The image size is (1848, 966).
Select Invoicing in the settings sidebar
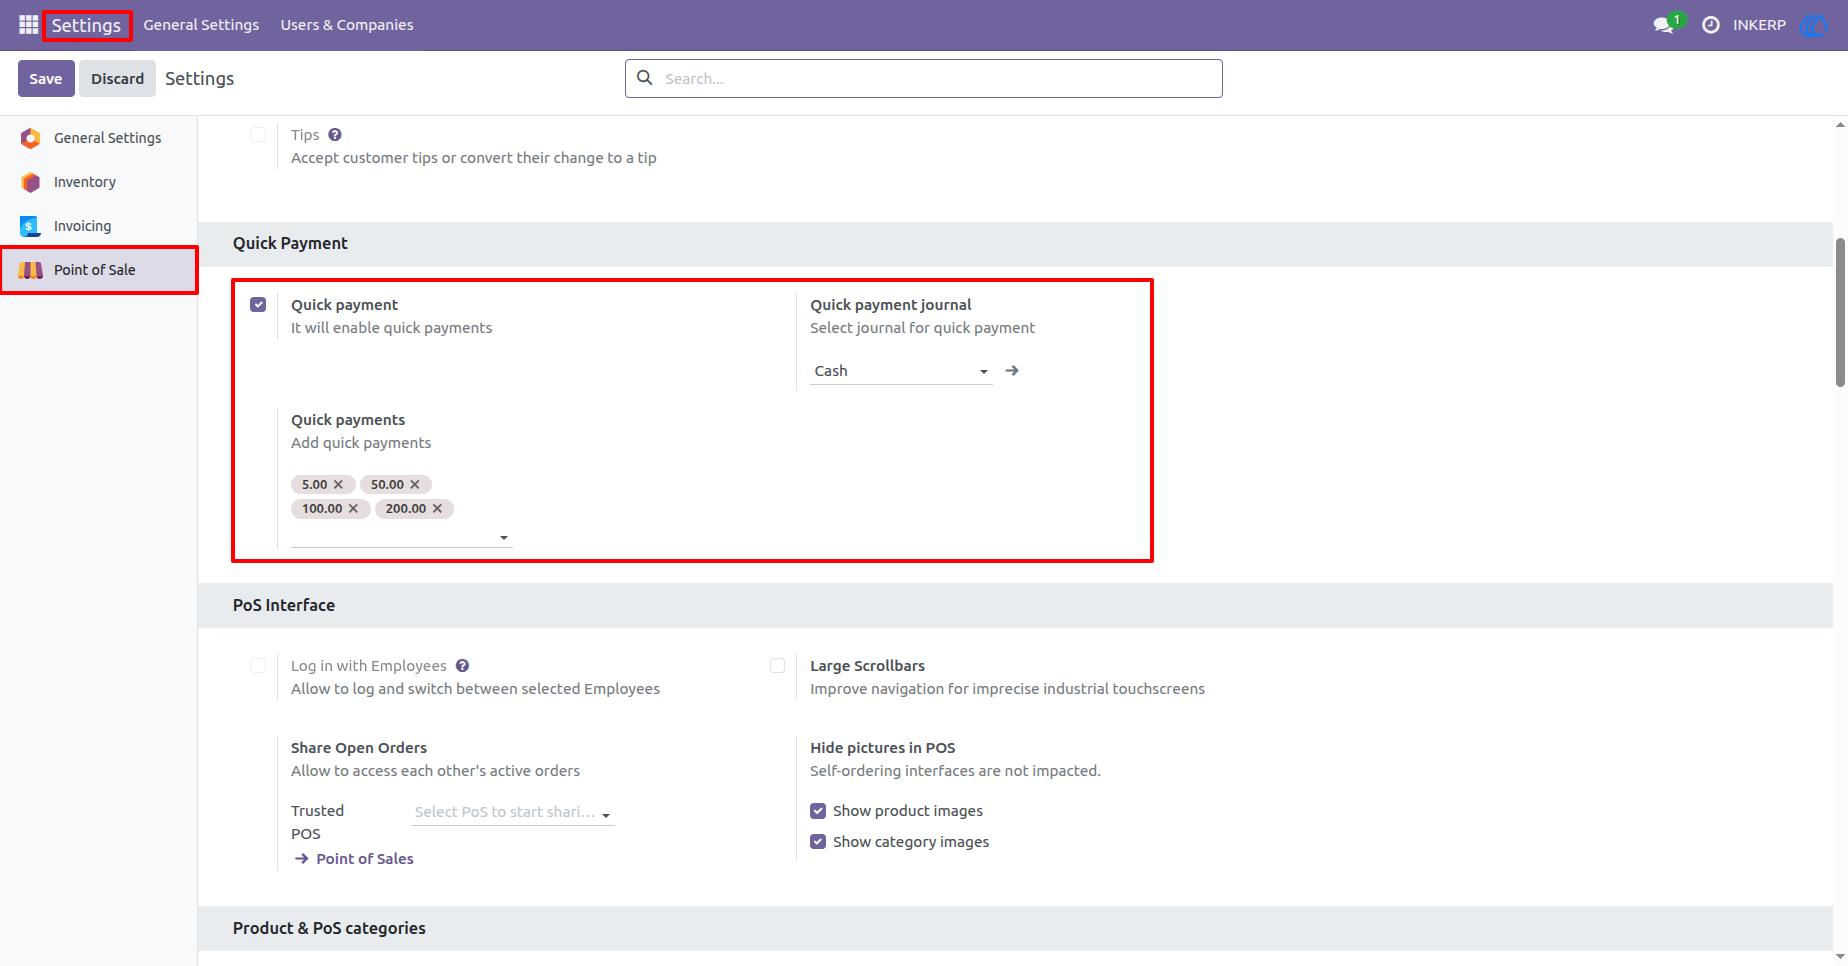click(98, 226)
